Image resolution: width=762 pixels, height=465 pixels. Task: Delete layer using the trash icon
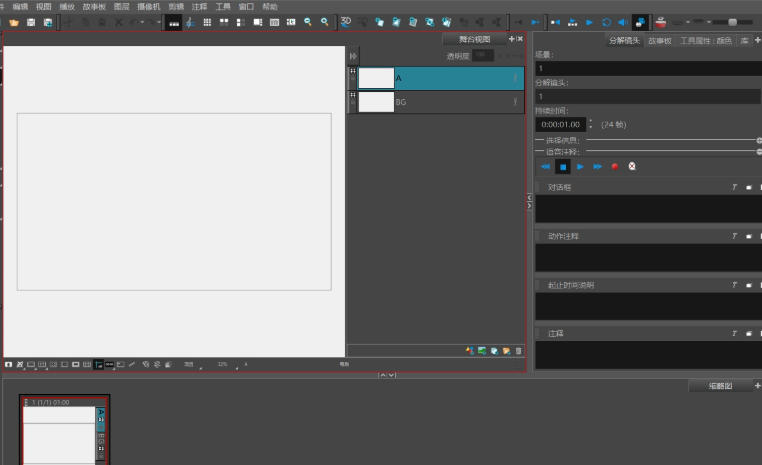coord(518,351)
